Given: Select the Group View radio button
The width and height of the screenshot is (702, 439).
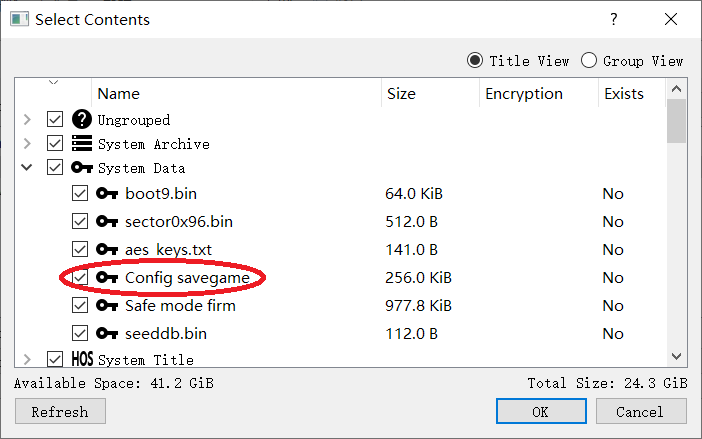Looking at the screenshot, I should click(589, 61).
